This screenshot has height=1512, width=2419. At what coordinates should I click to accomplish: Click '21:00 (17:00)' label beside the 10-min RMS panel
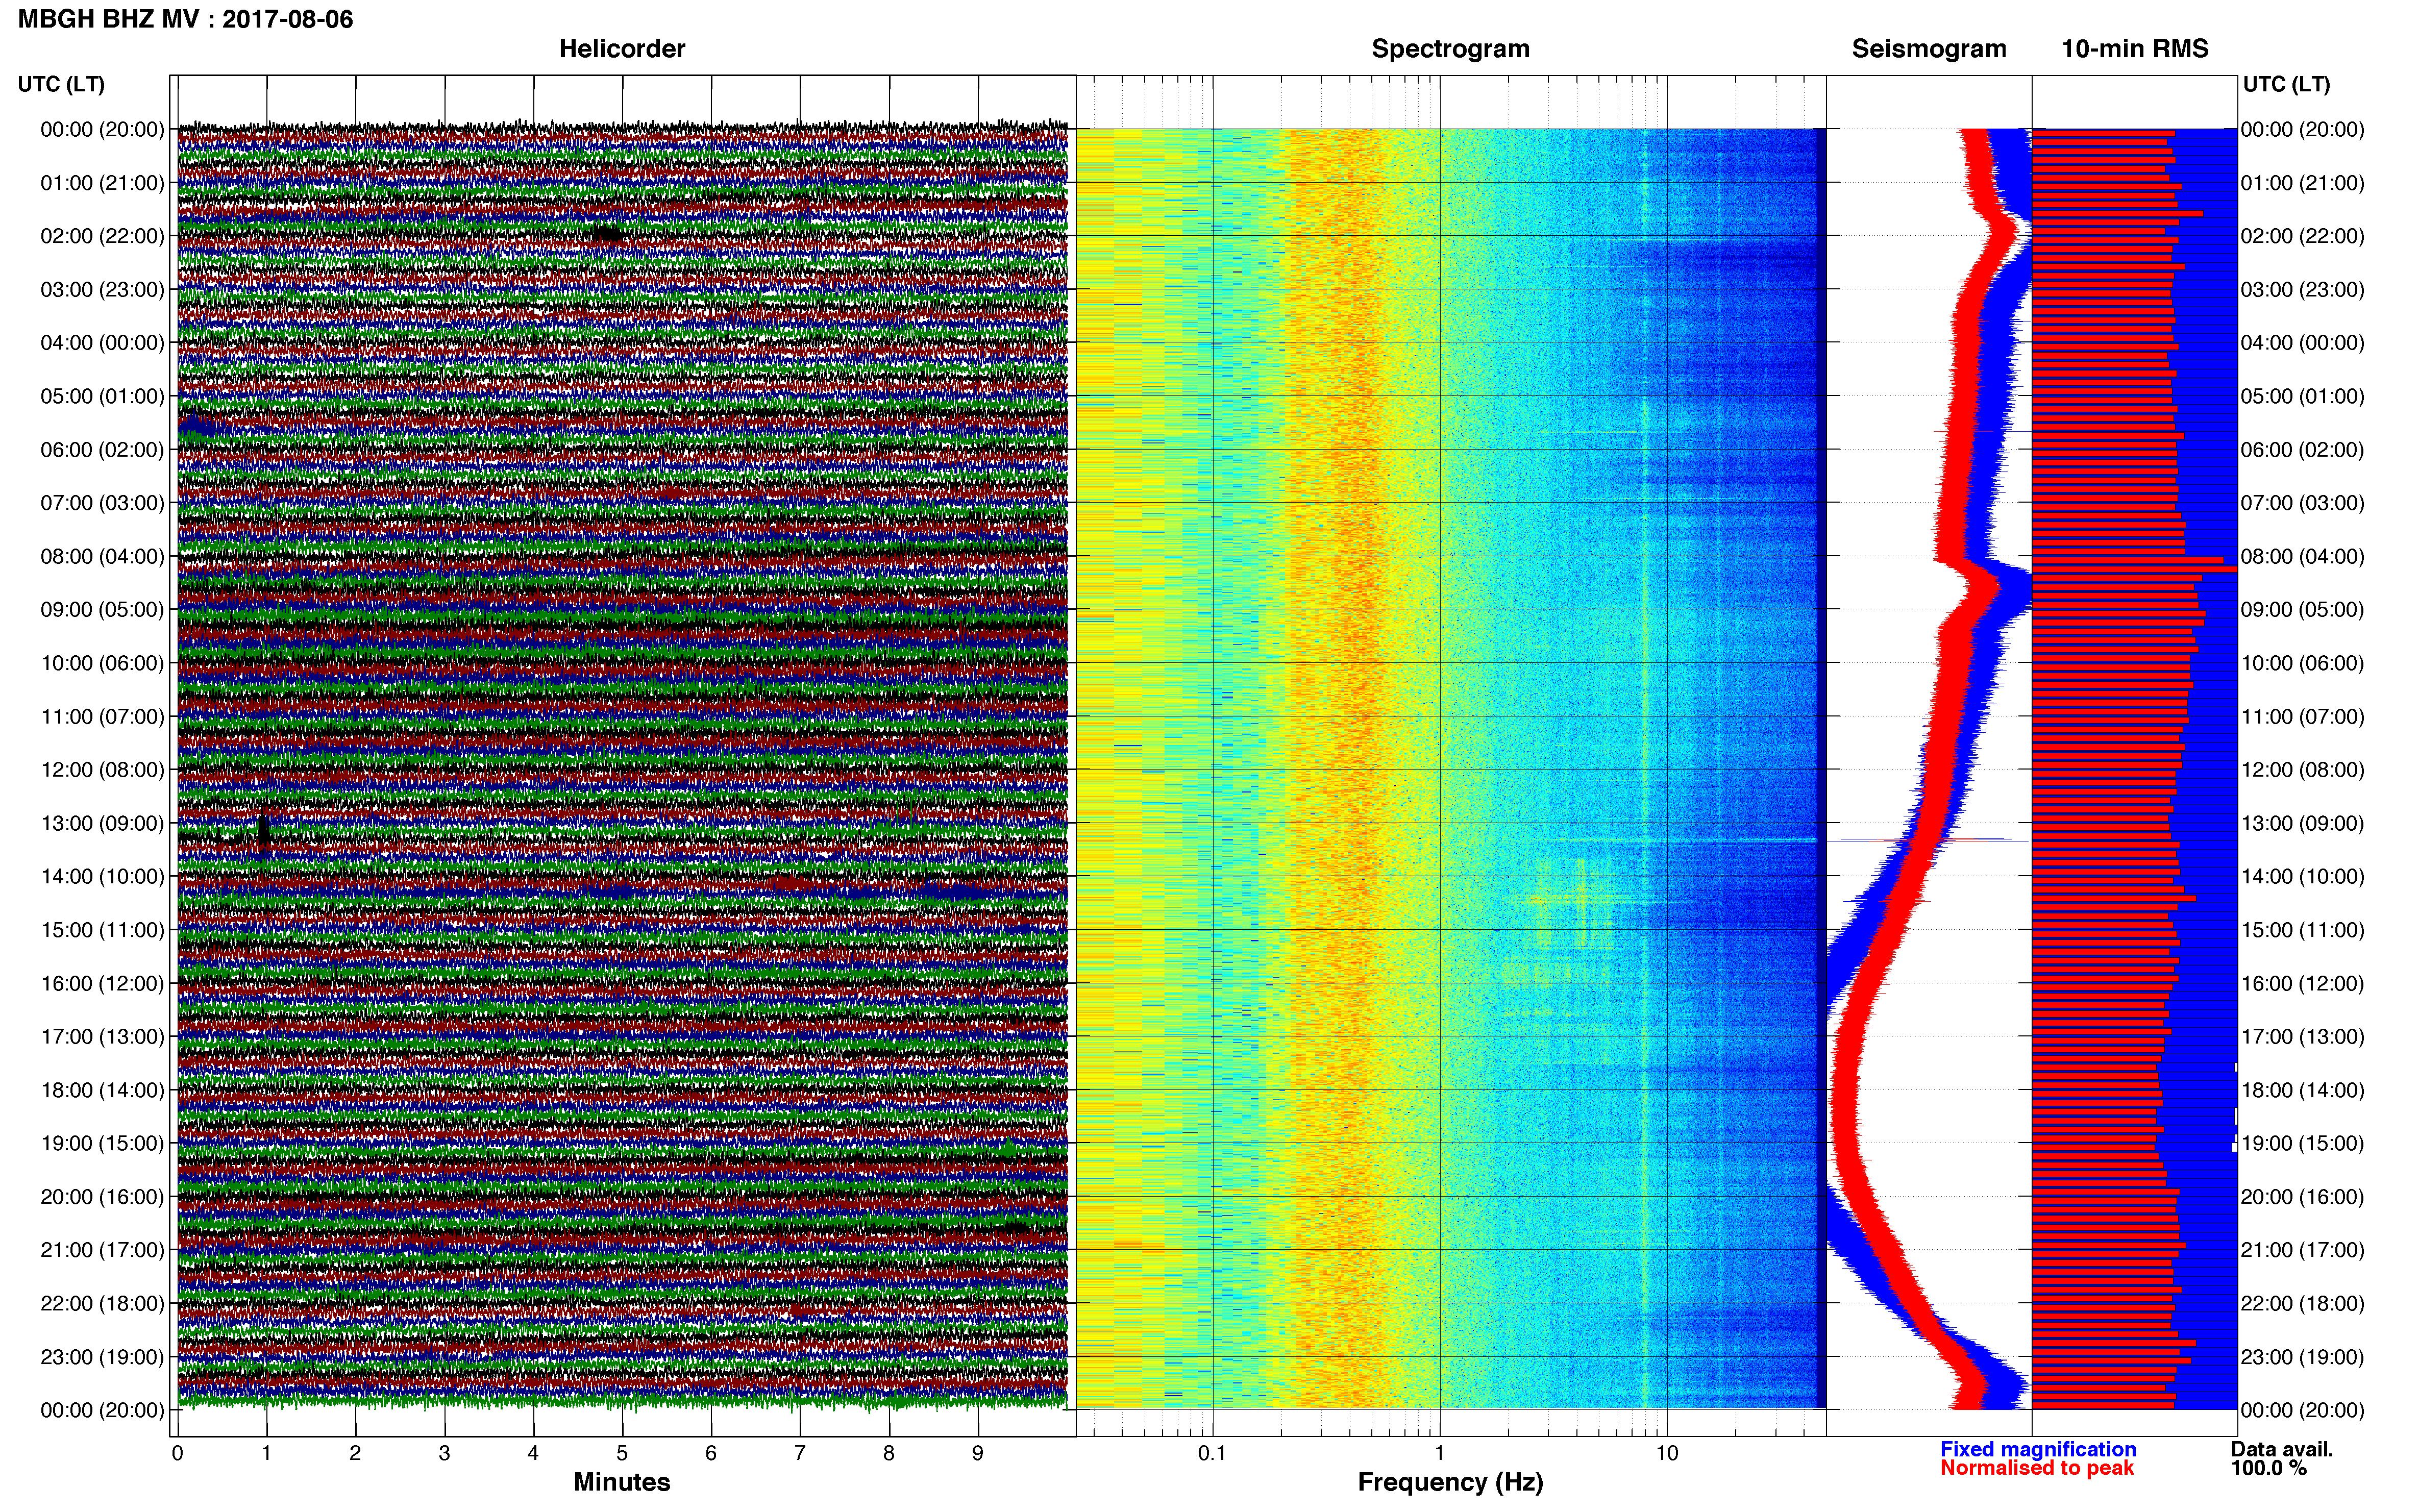coord(2302,1250)
